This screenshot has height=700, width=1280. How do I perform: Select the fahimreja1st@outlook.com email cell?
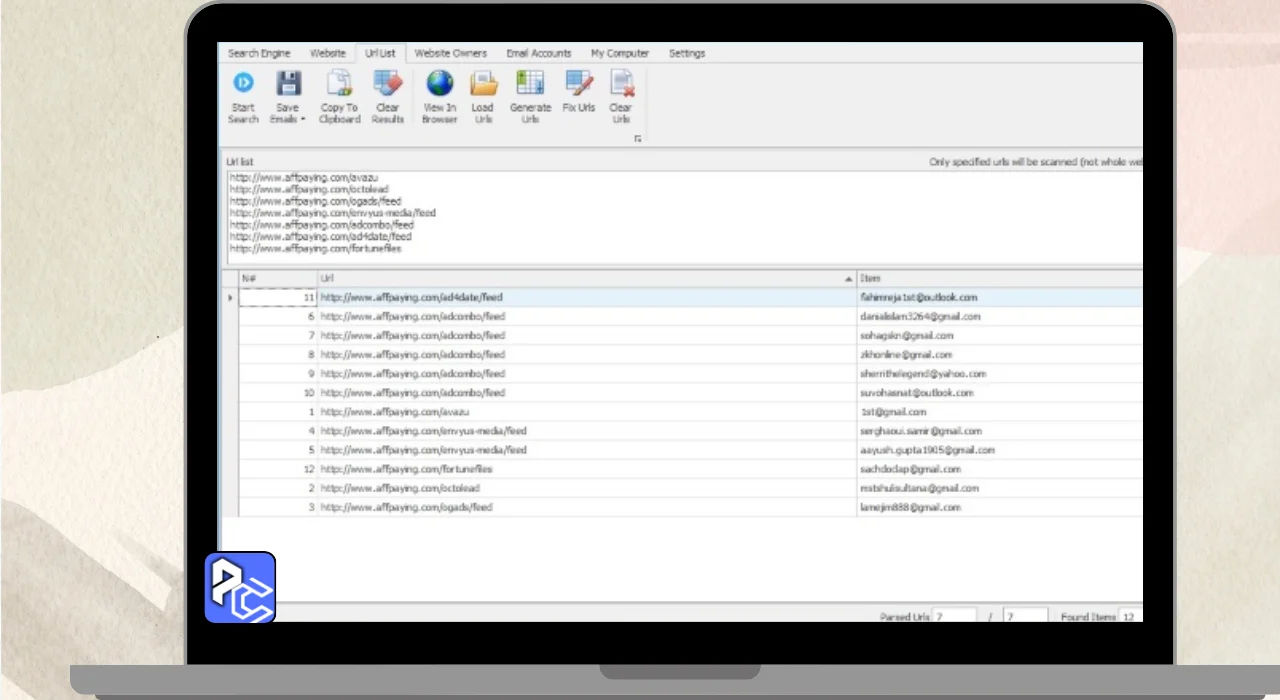click(1000, 298)
